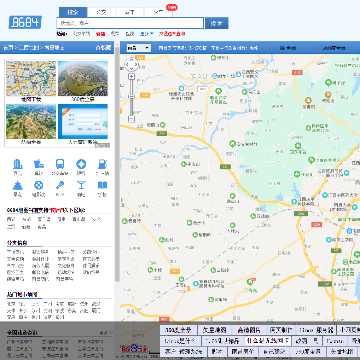Select the hotel building category icon
Image resolution: width=360 pixels, height=360 pixels.
pyautogui.click(x=17, y=164)
